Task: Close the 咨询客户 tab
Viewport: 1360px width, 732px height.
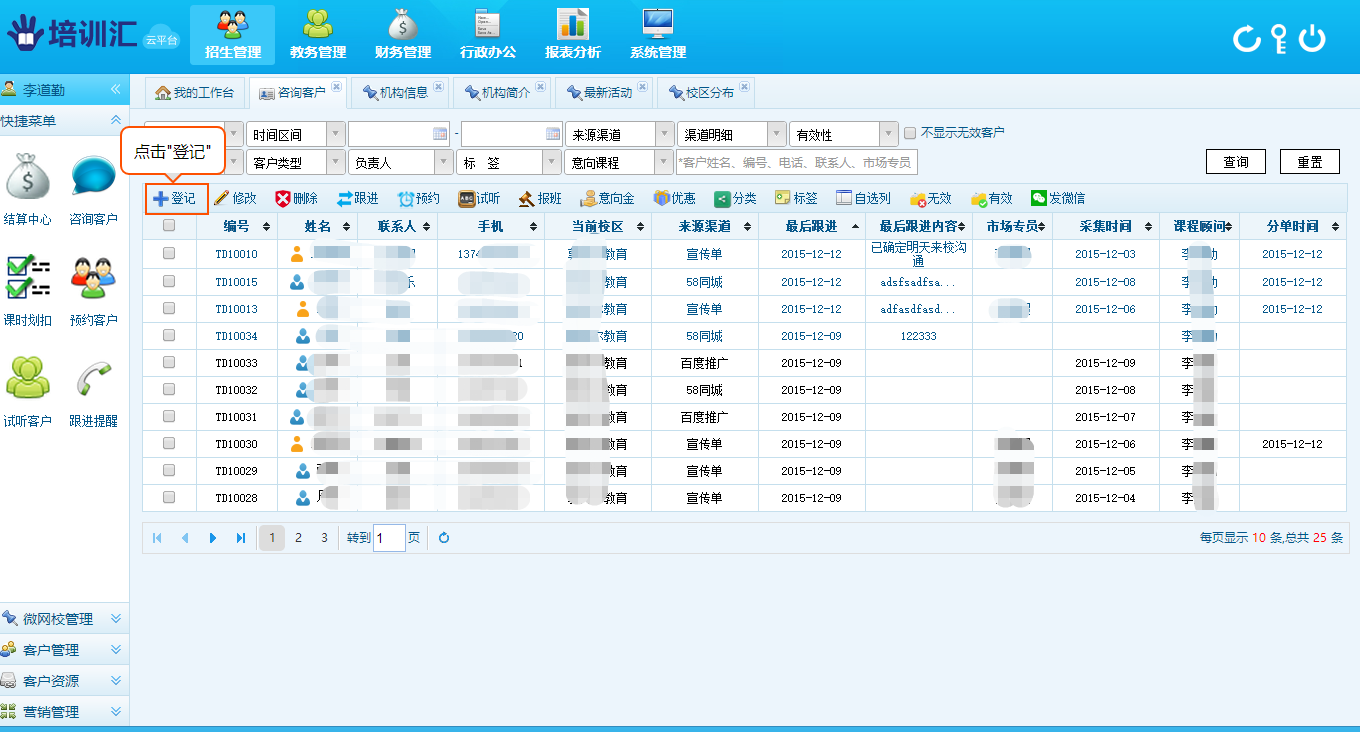Action: (336, 87)
